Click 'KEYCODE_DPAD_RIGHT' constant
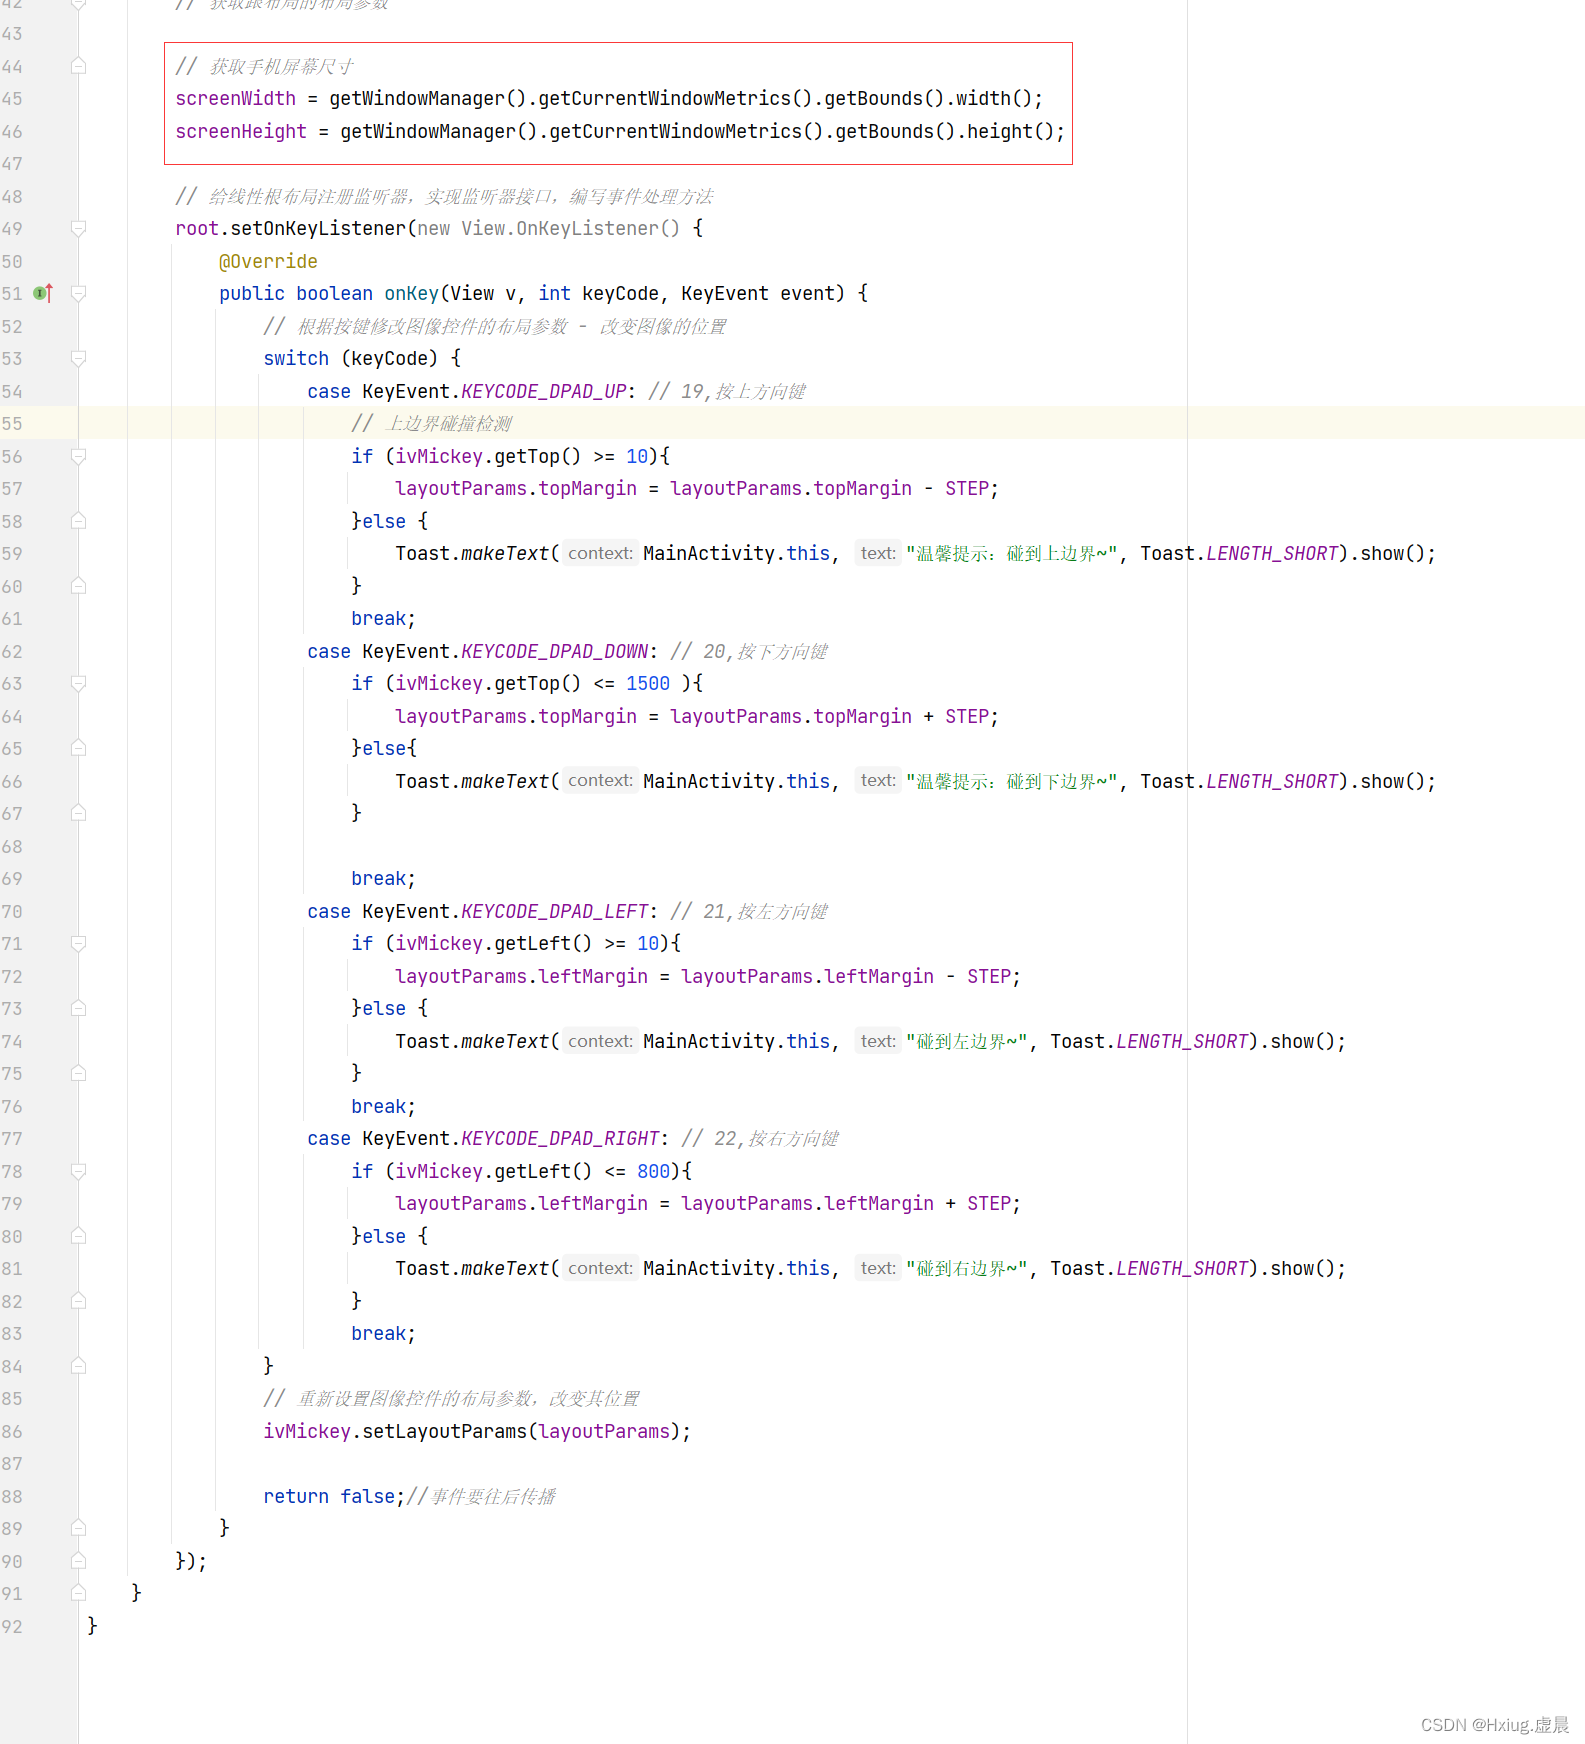 (560, 1138)
